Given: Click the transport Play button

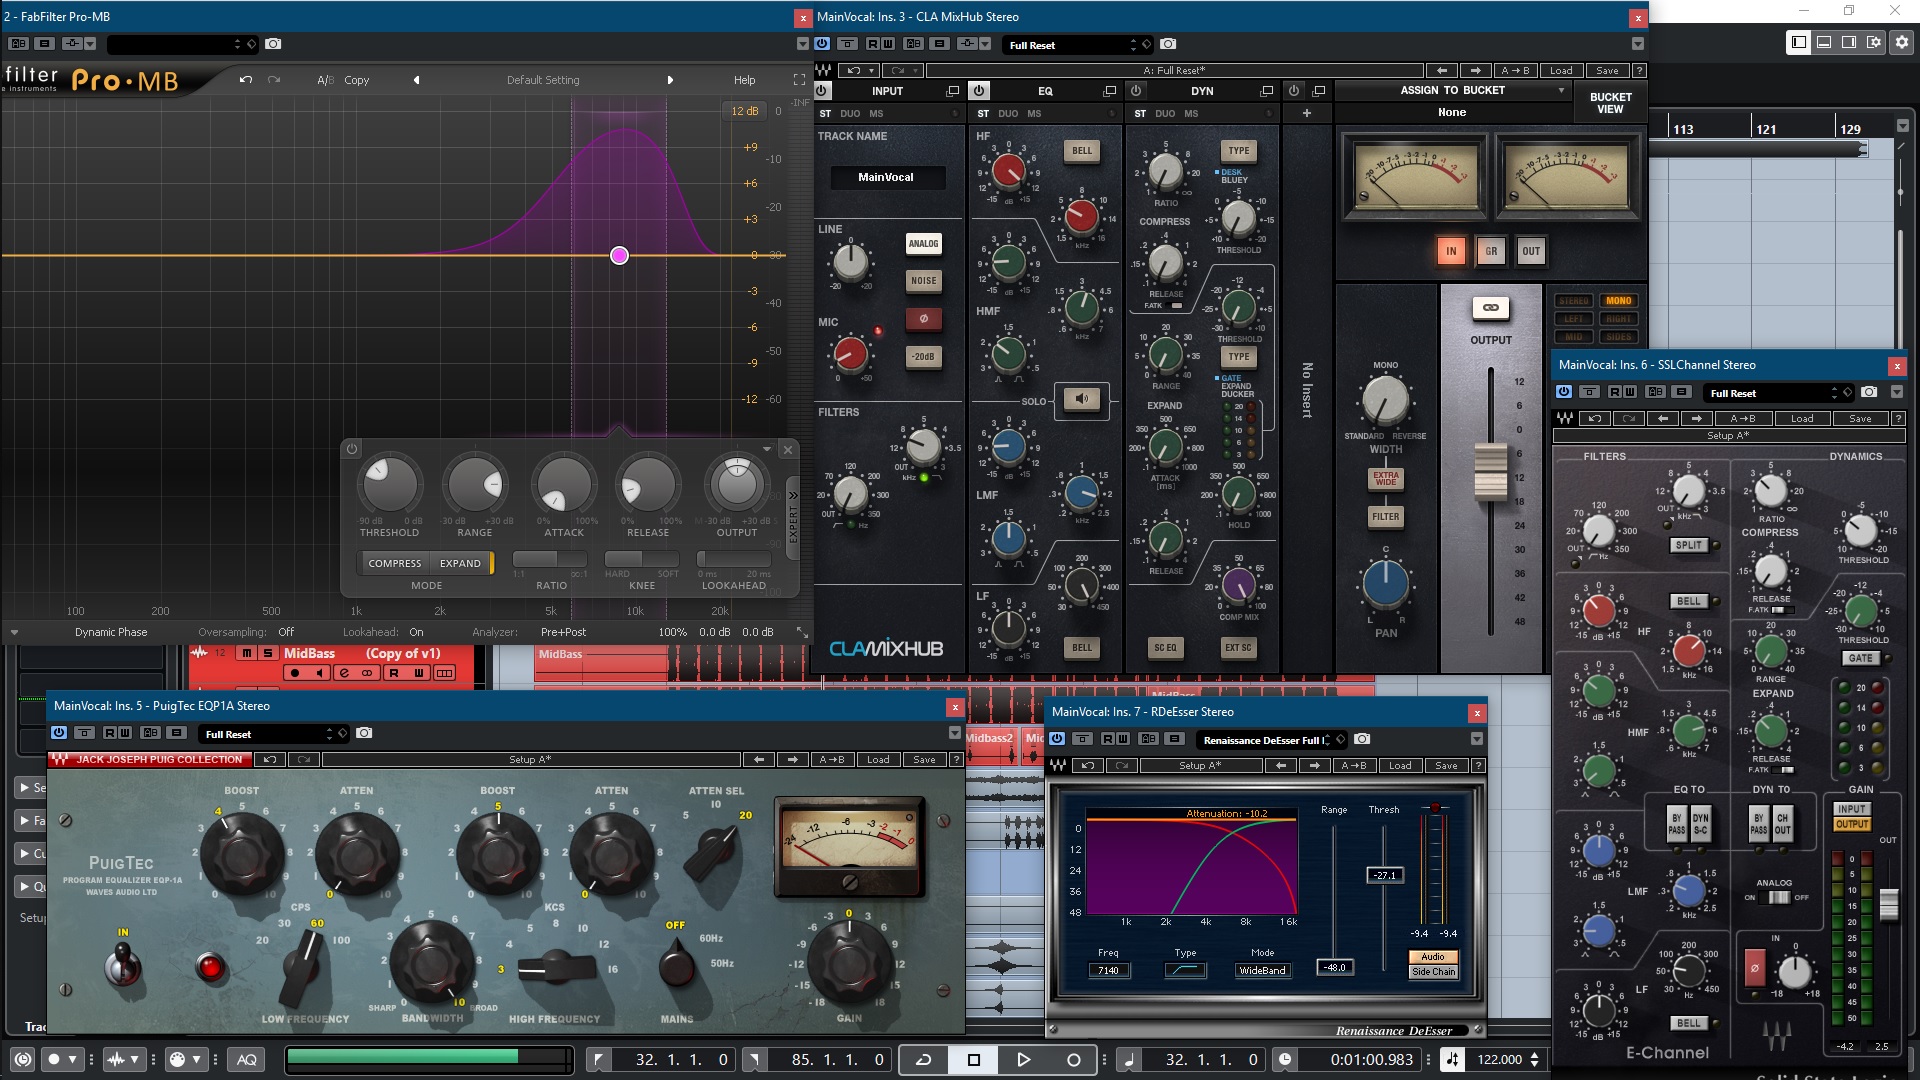Looking at the screenshot, I should tap(1023, 1060).
